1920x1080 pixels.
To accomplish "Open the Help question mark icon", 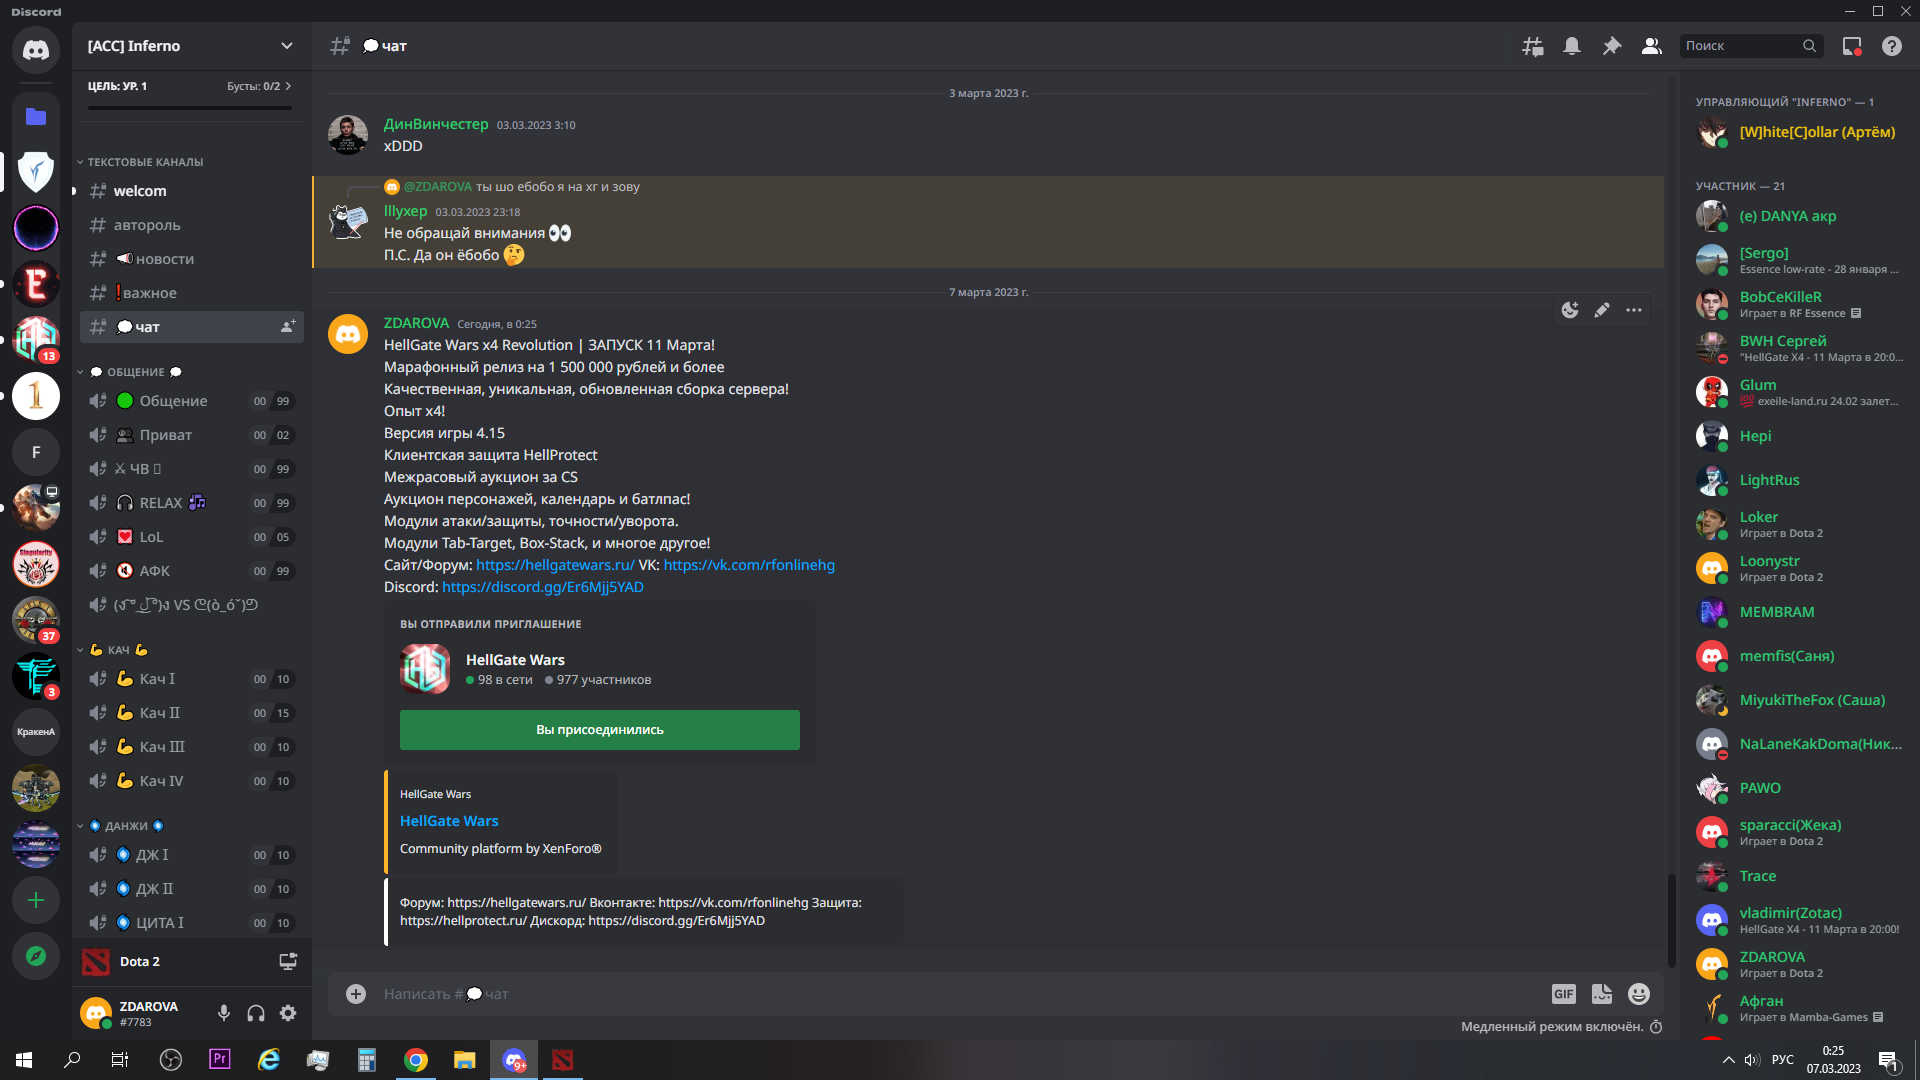I will point(1892,46).
